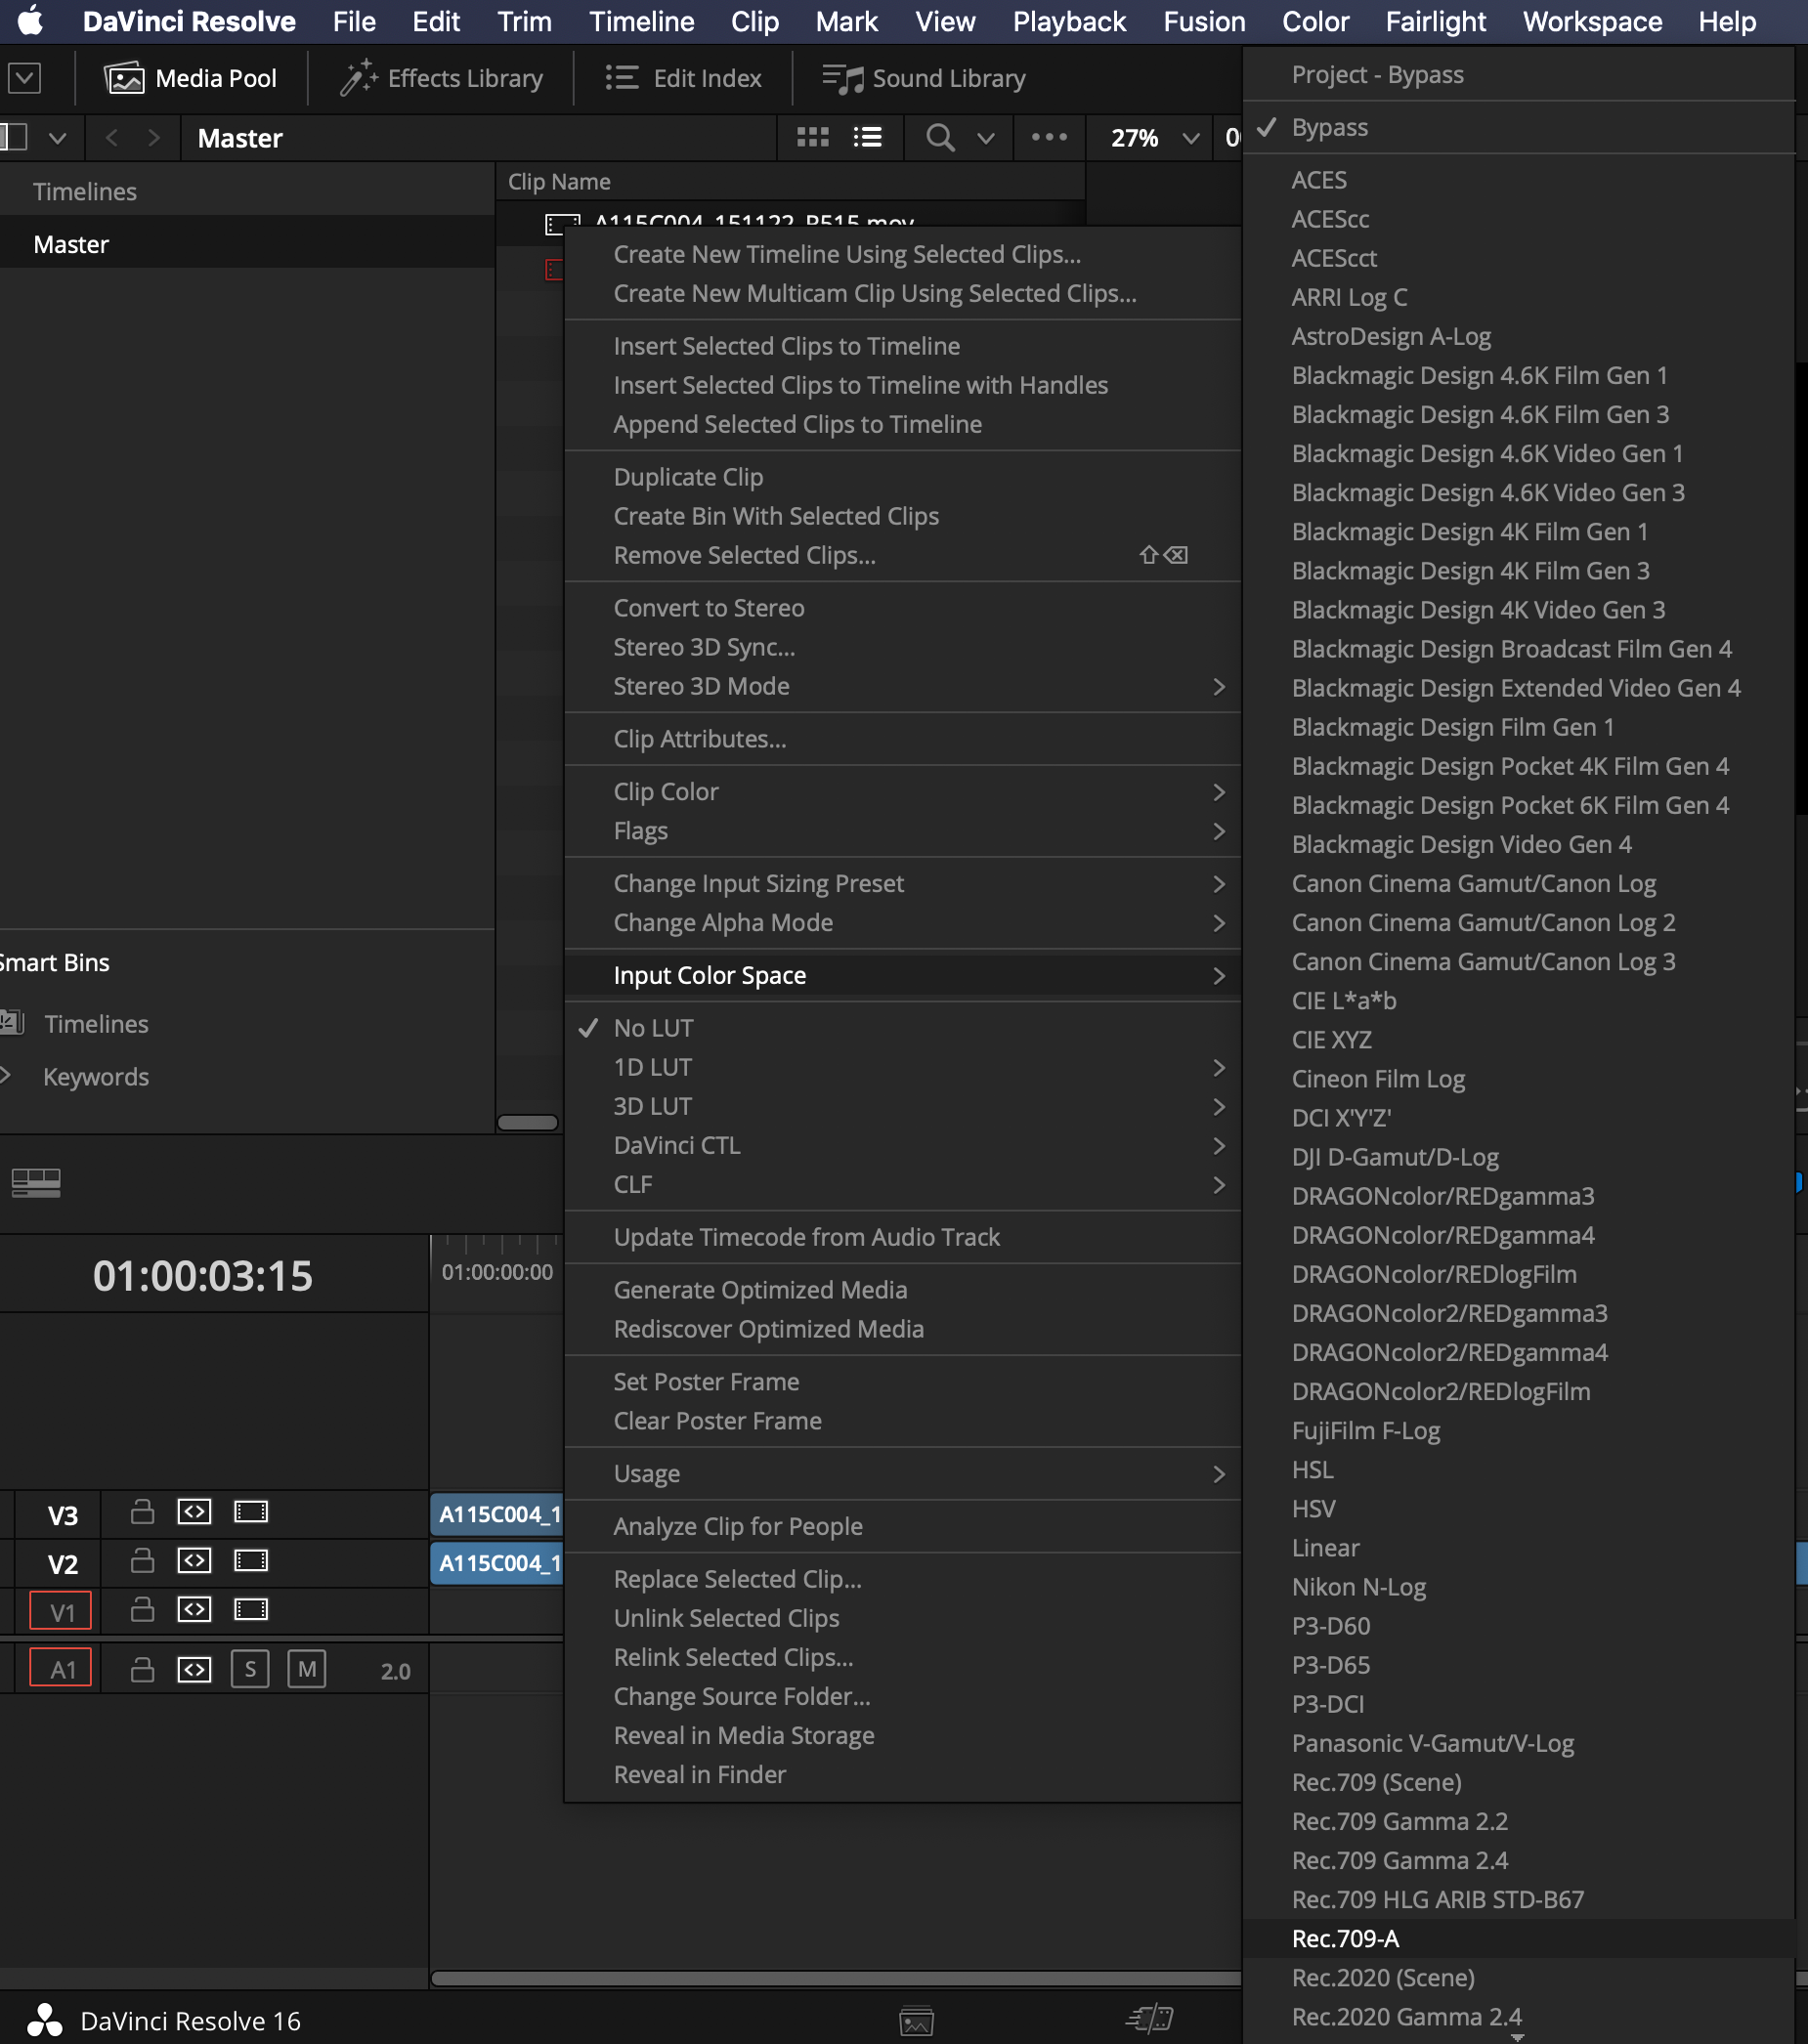This screenshot has width=1808, height=2044.
Task: Open the Sound Library panel
Action: (924, 78)
